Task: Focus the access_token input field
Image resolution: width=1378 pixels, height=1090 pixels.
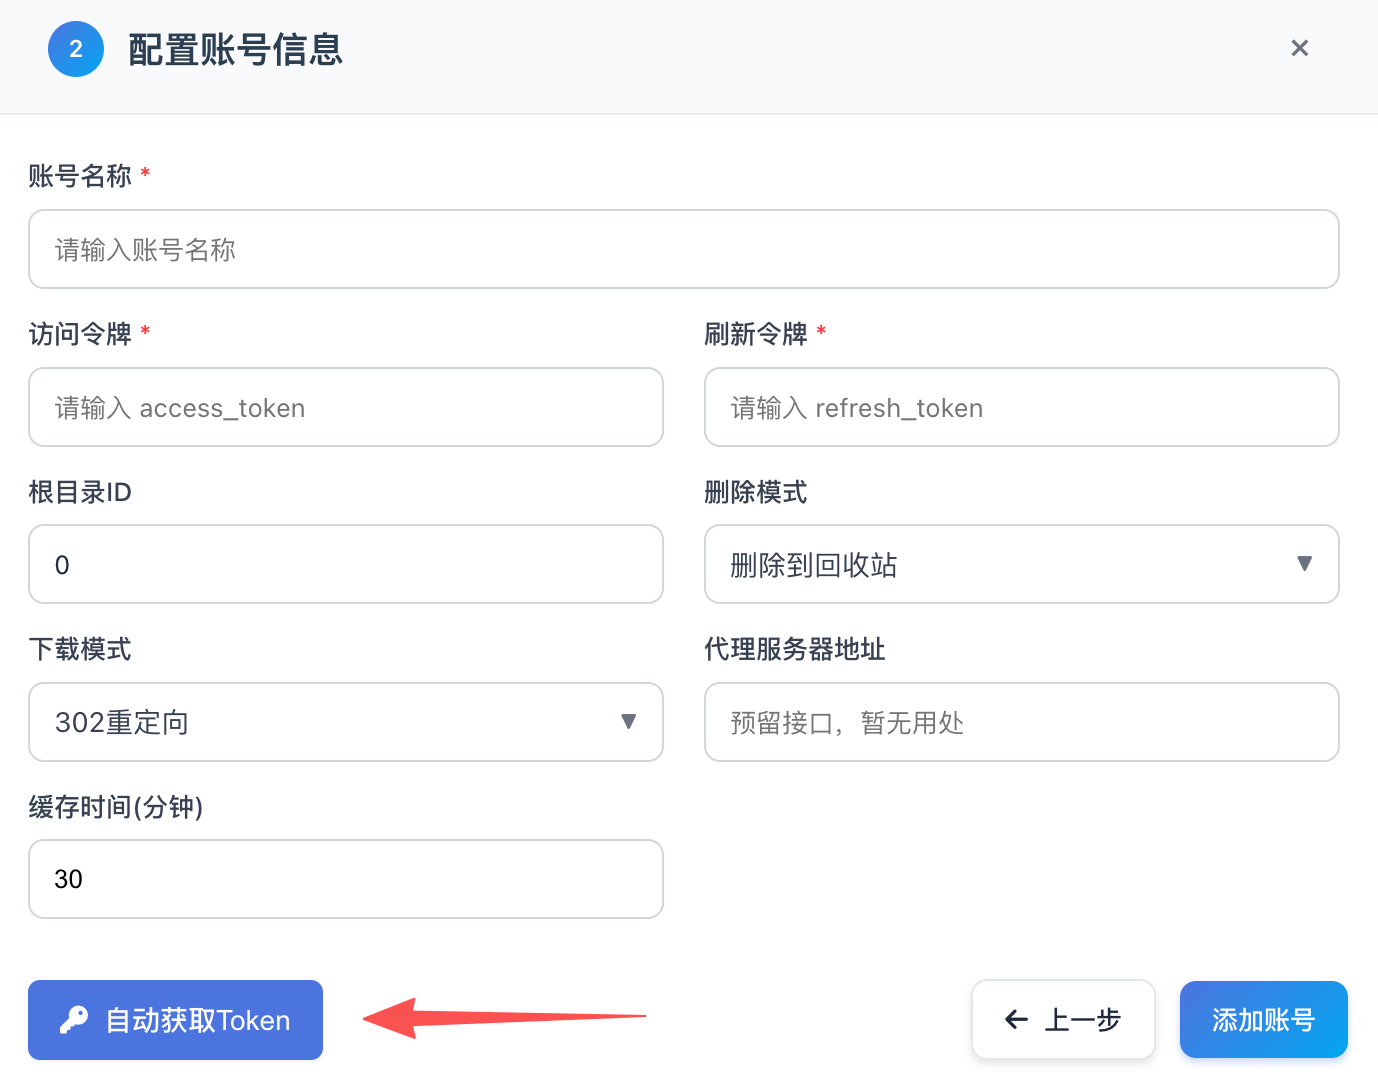Action: pos(346,407)
